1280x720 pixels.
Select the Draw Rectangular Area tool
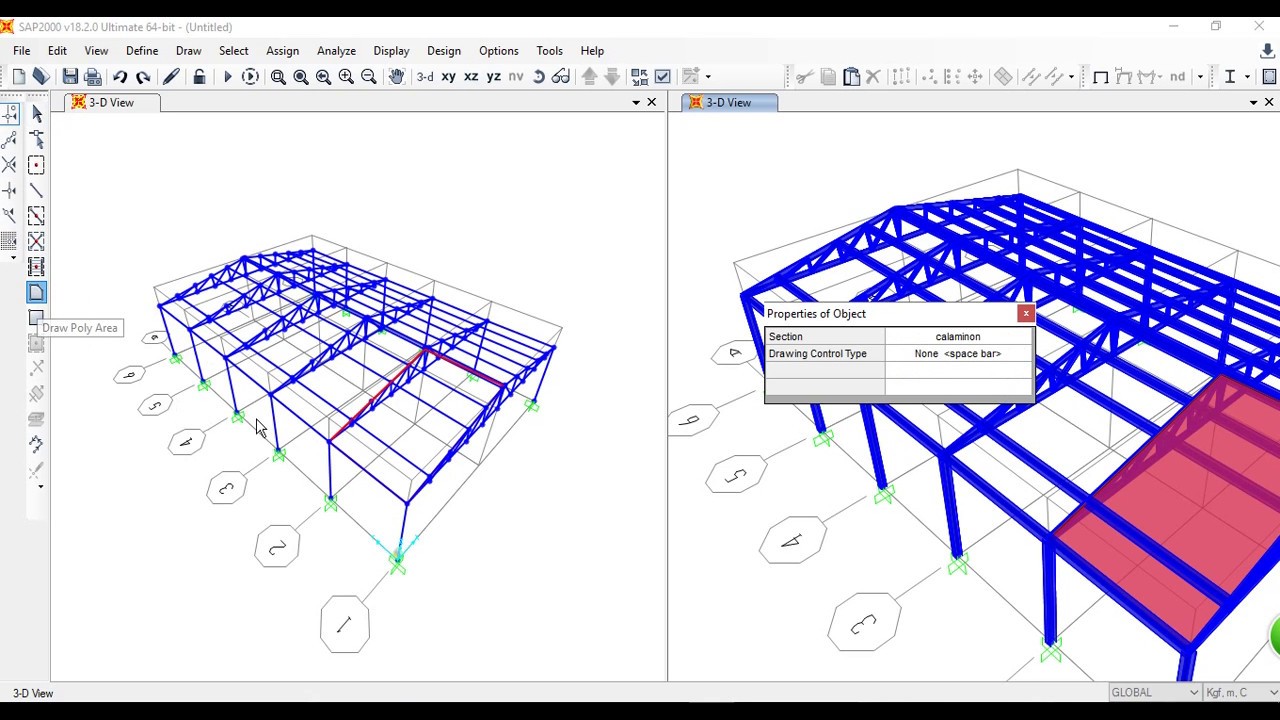point(35,317)
